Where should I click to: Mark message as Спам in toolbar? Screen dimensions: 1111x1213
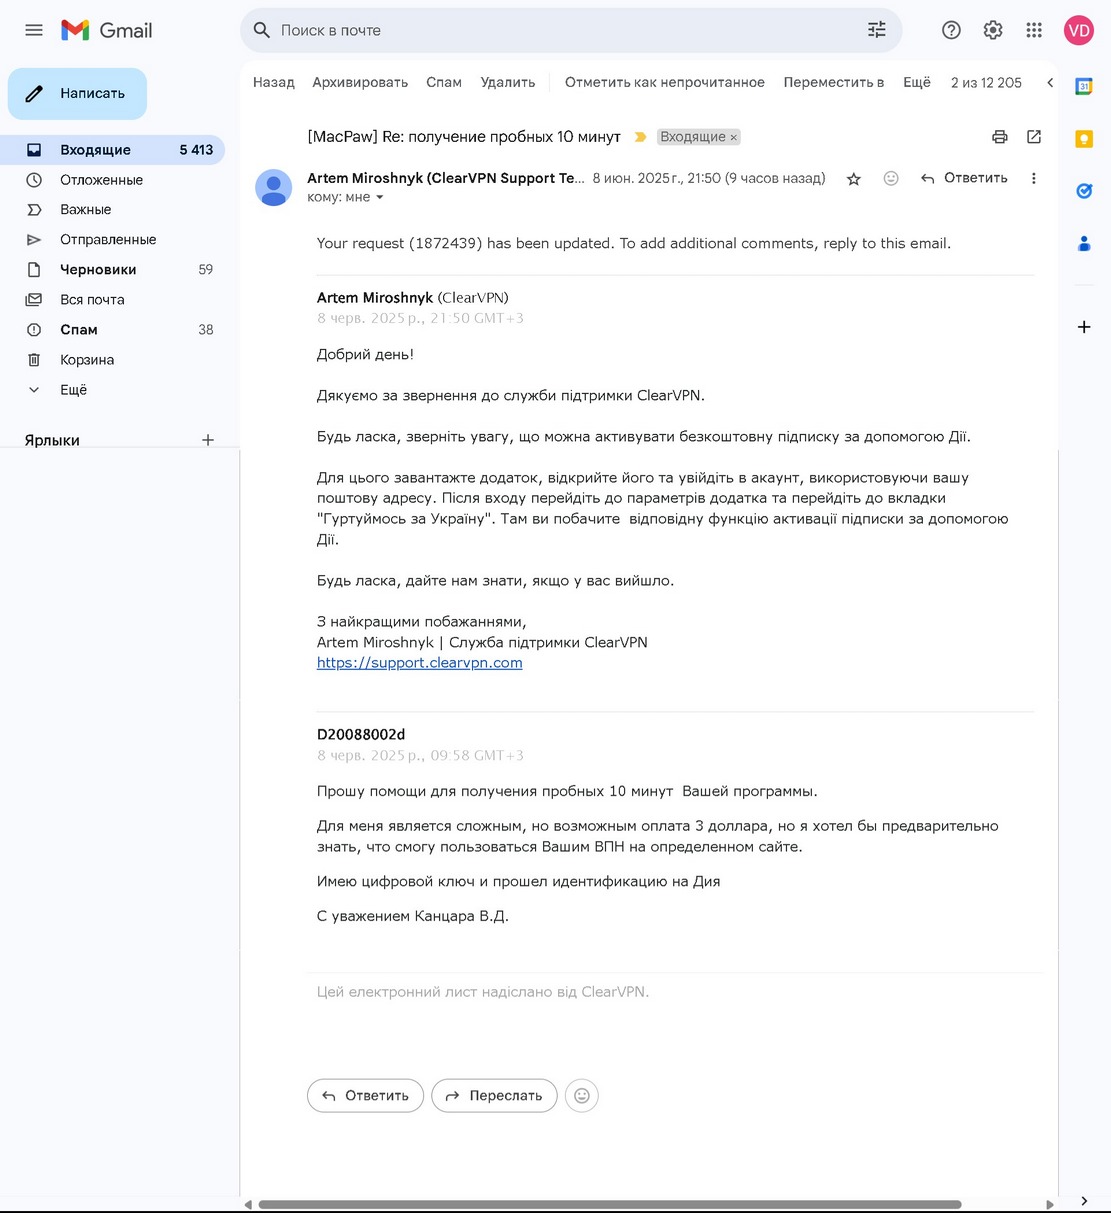[x=444, y=83]
